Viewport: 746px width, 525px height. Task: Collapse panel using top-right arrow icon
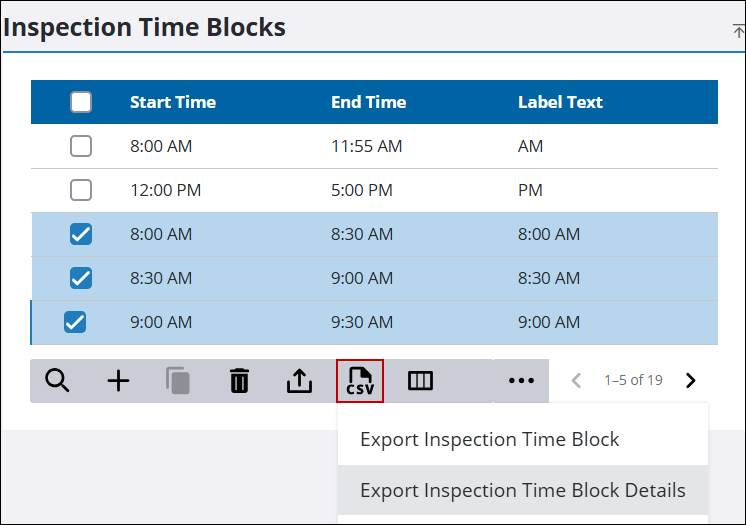tap(738, 31)
